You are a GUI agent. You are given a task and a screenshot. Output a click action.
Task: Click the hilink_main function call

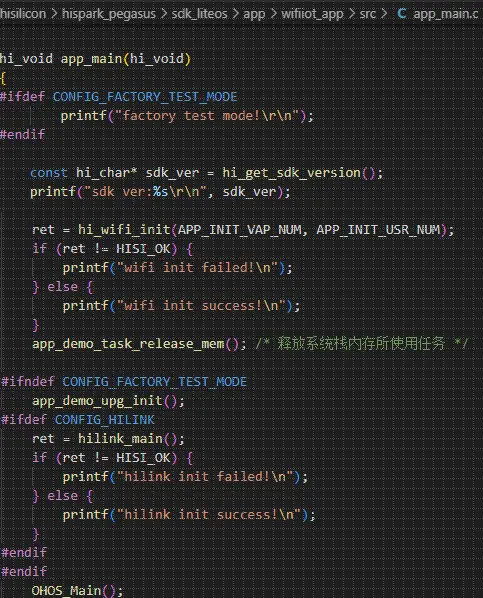[120, 439]
